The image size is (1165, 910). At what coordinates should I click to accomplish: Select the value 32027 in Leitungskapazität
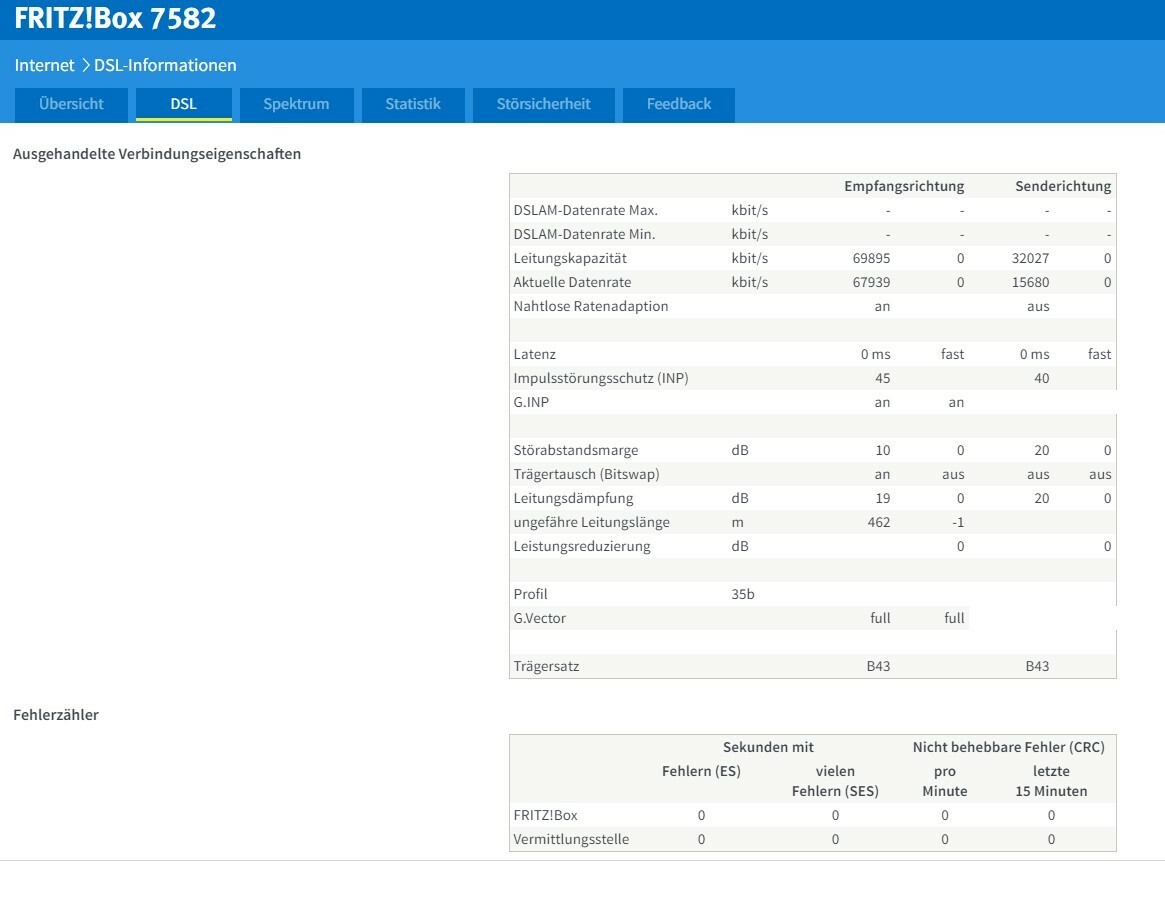[1031, 259]
